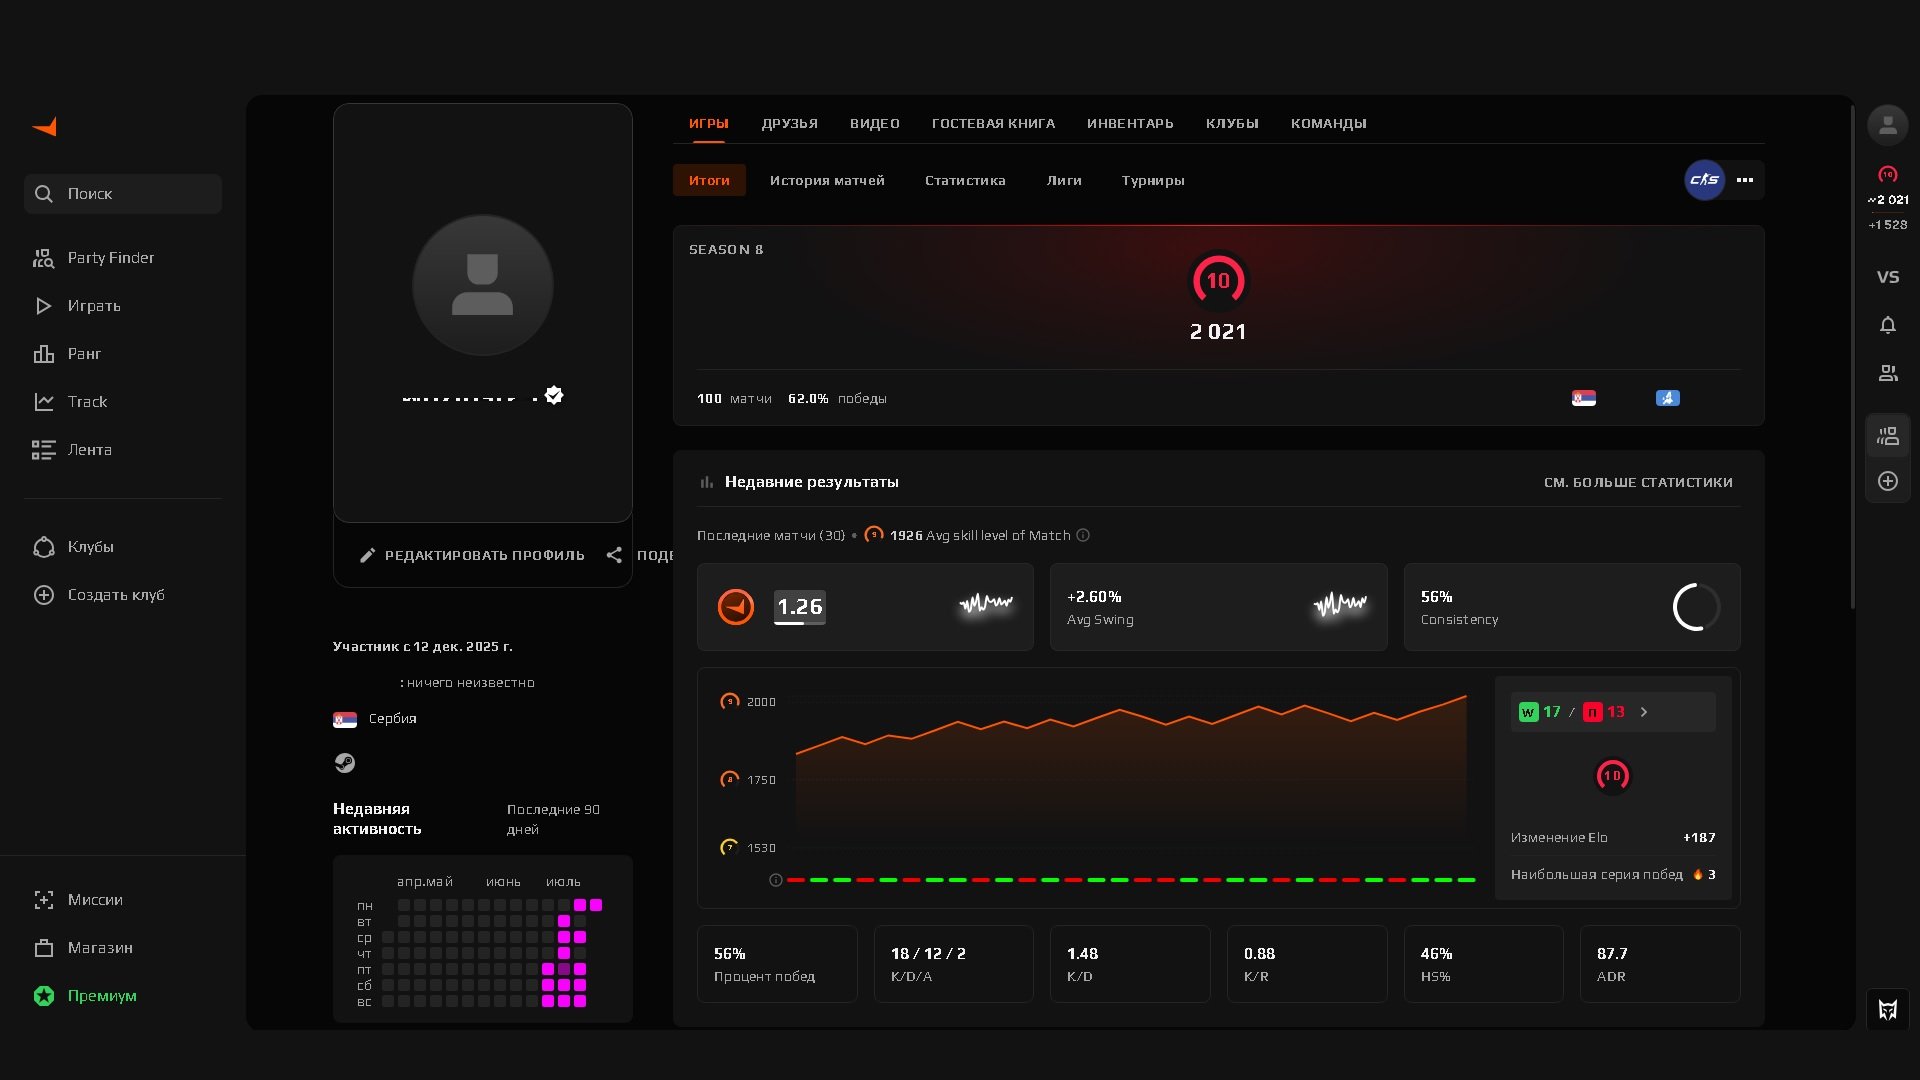This screenshot has height=1080, width=1920.
Task: Click Создать клуб plus icon
Action: click(44, 595)
